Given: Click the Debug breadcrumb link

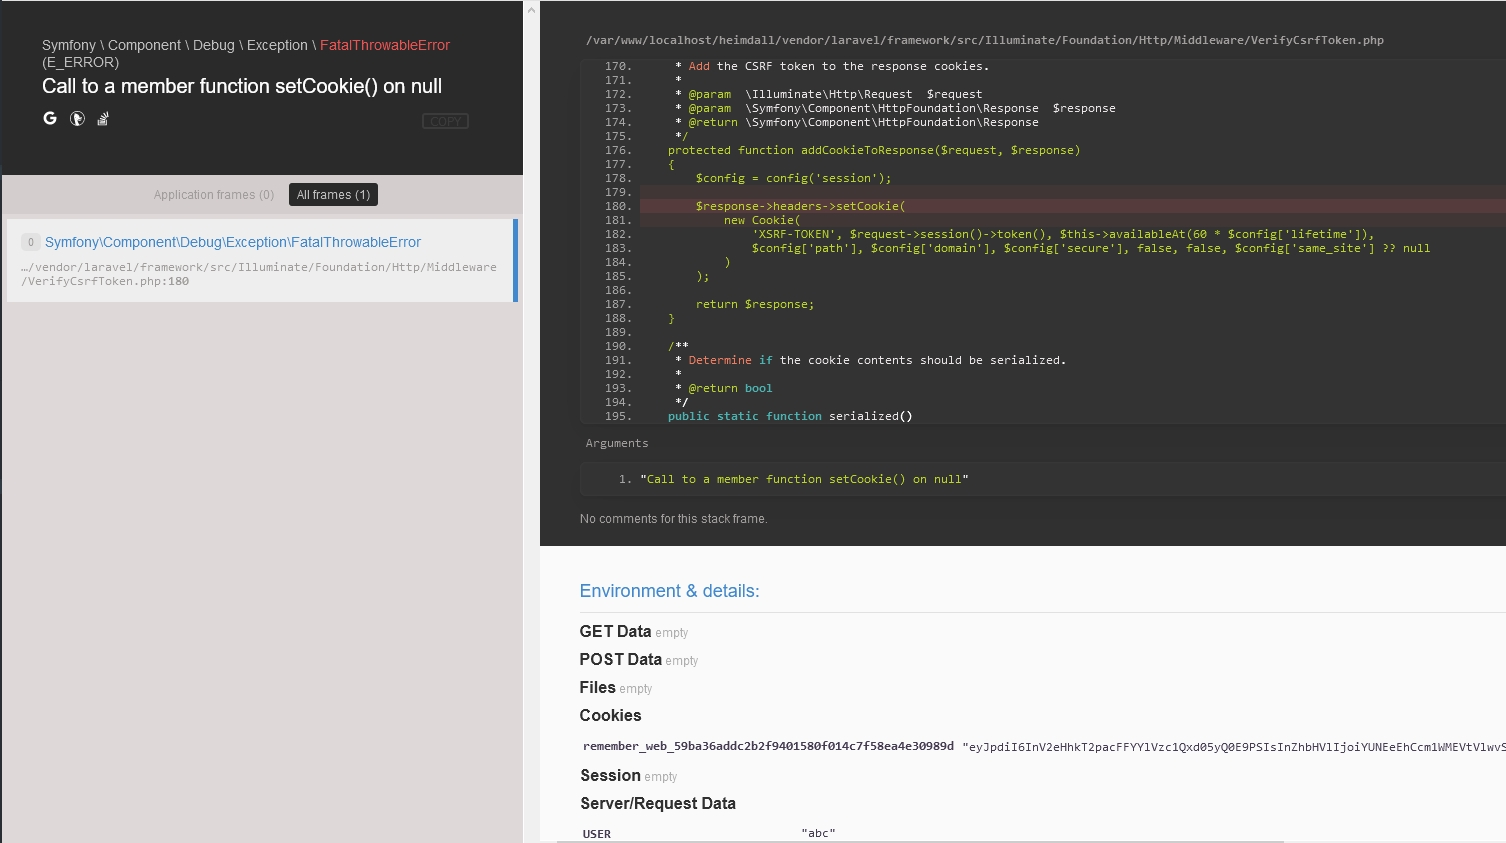Looking at the screenshot, I should pyautogui.click(x=213, y=45).
